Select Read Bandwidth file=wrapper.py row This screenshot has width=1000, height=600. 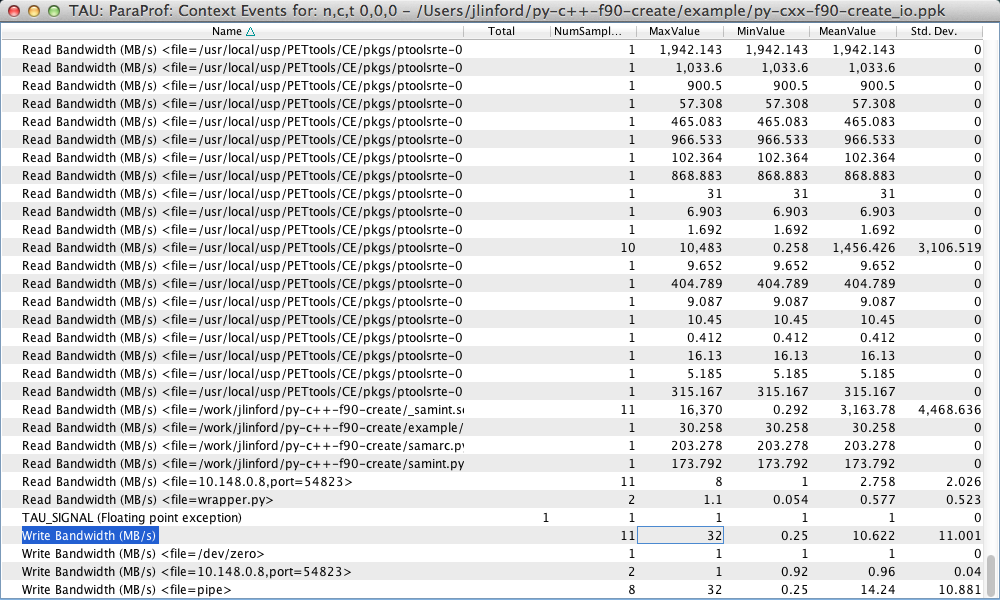(x=147, y=500)
